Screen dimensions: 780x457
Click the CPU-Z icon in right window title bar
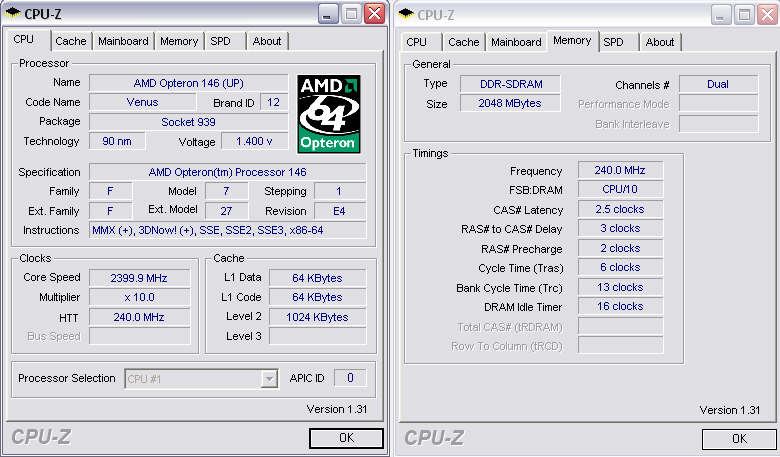click(405, 13)
